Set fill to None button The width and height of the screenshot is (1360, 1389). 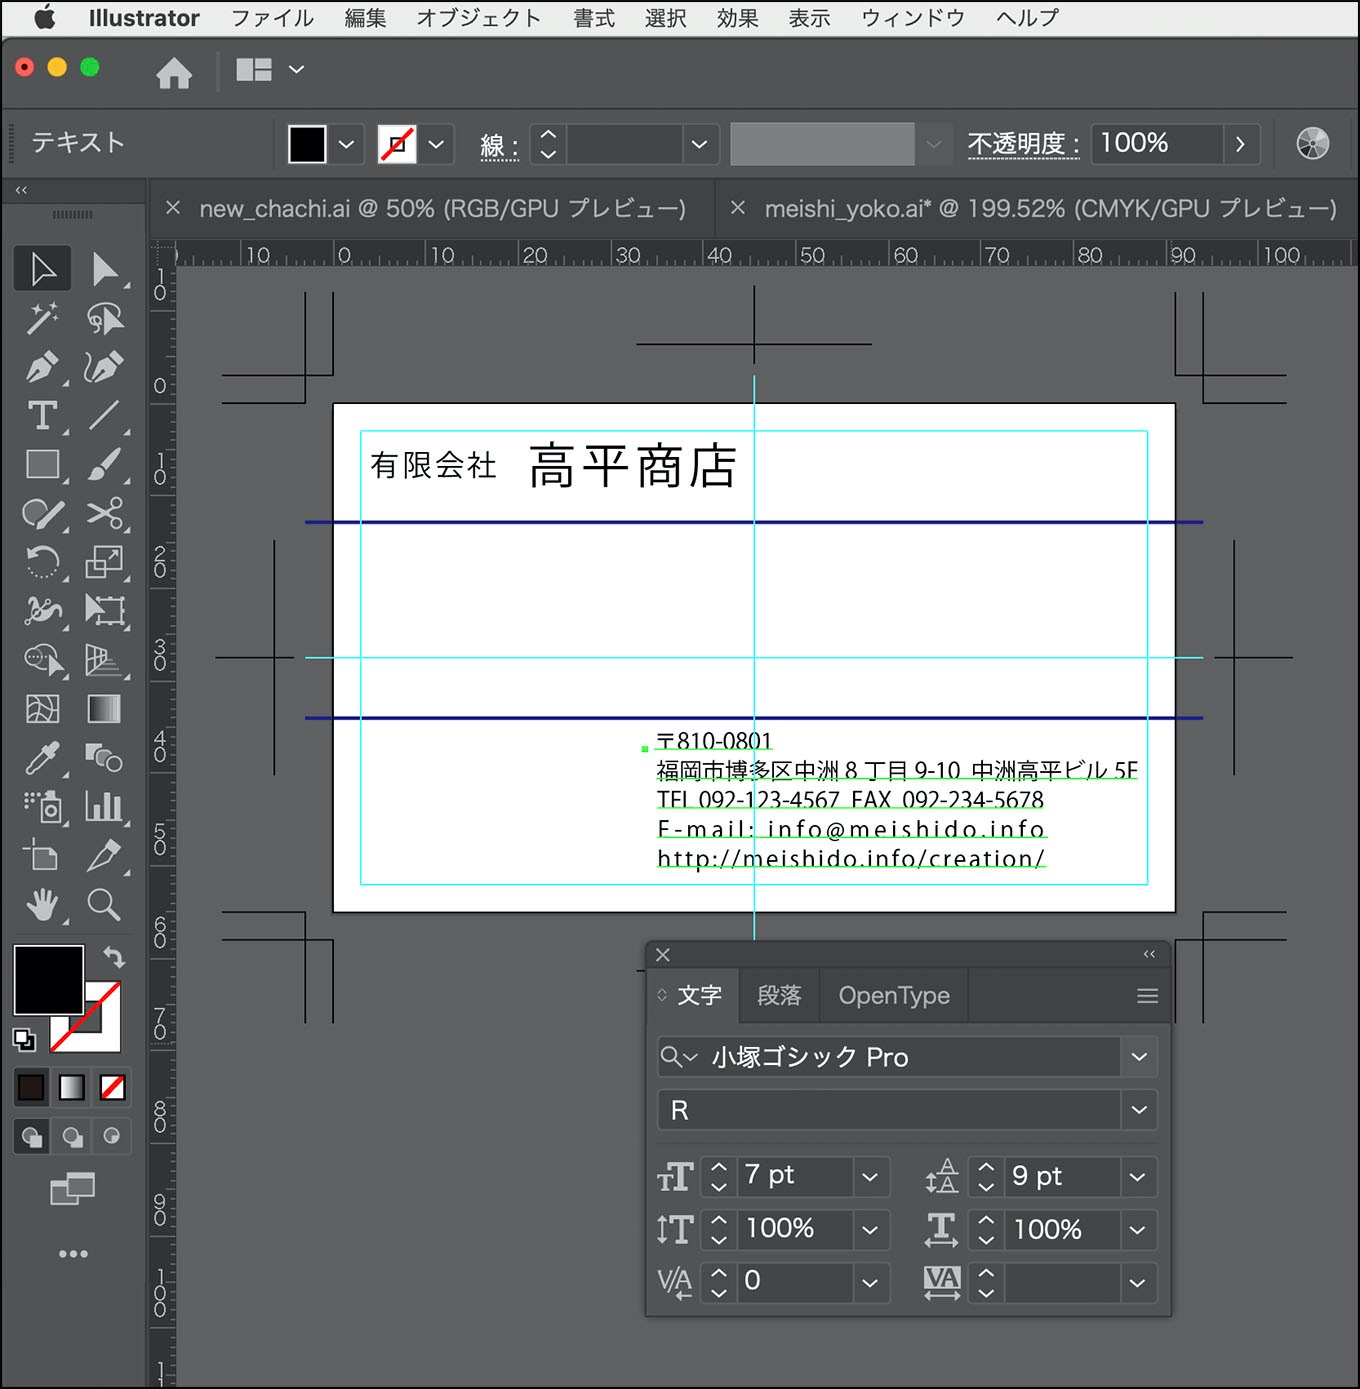[112, 1087]
